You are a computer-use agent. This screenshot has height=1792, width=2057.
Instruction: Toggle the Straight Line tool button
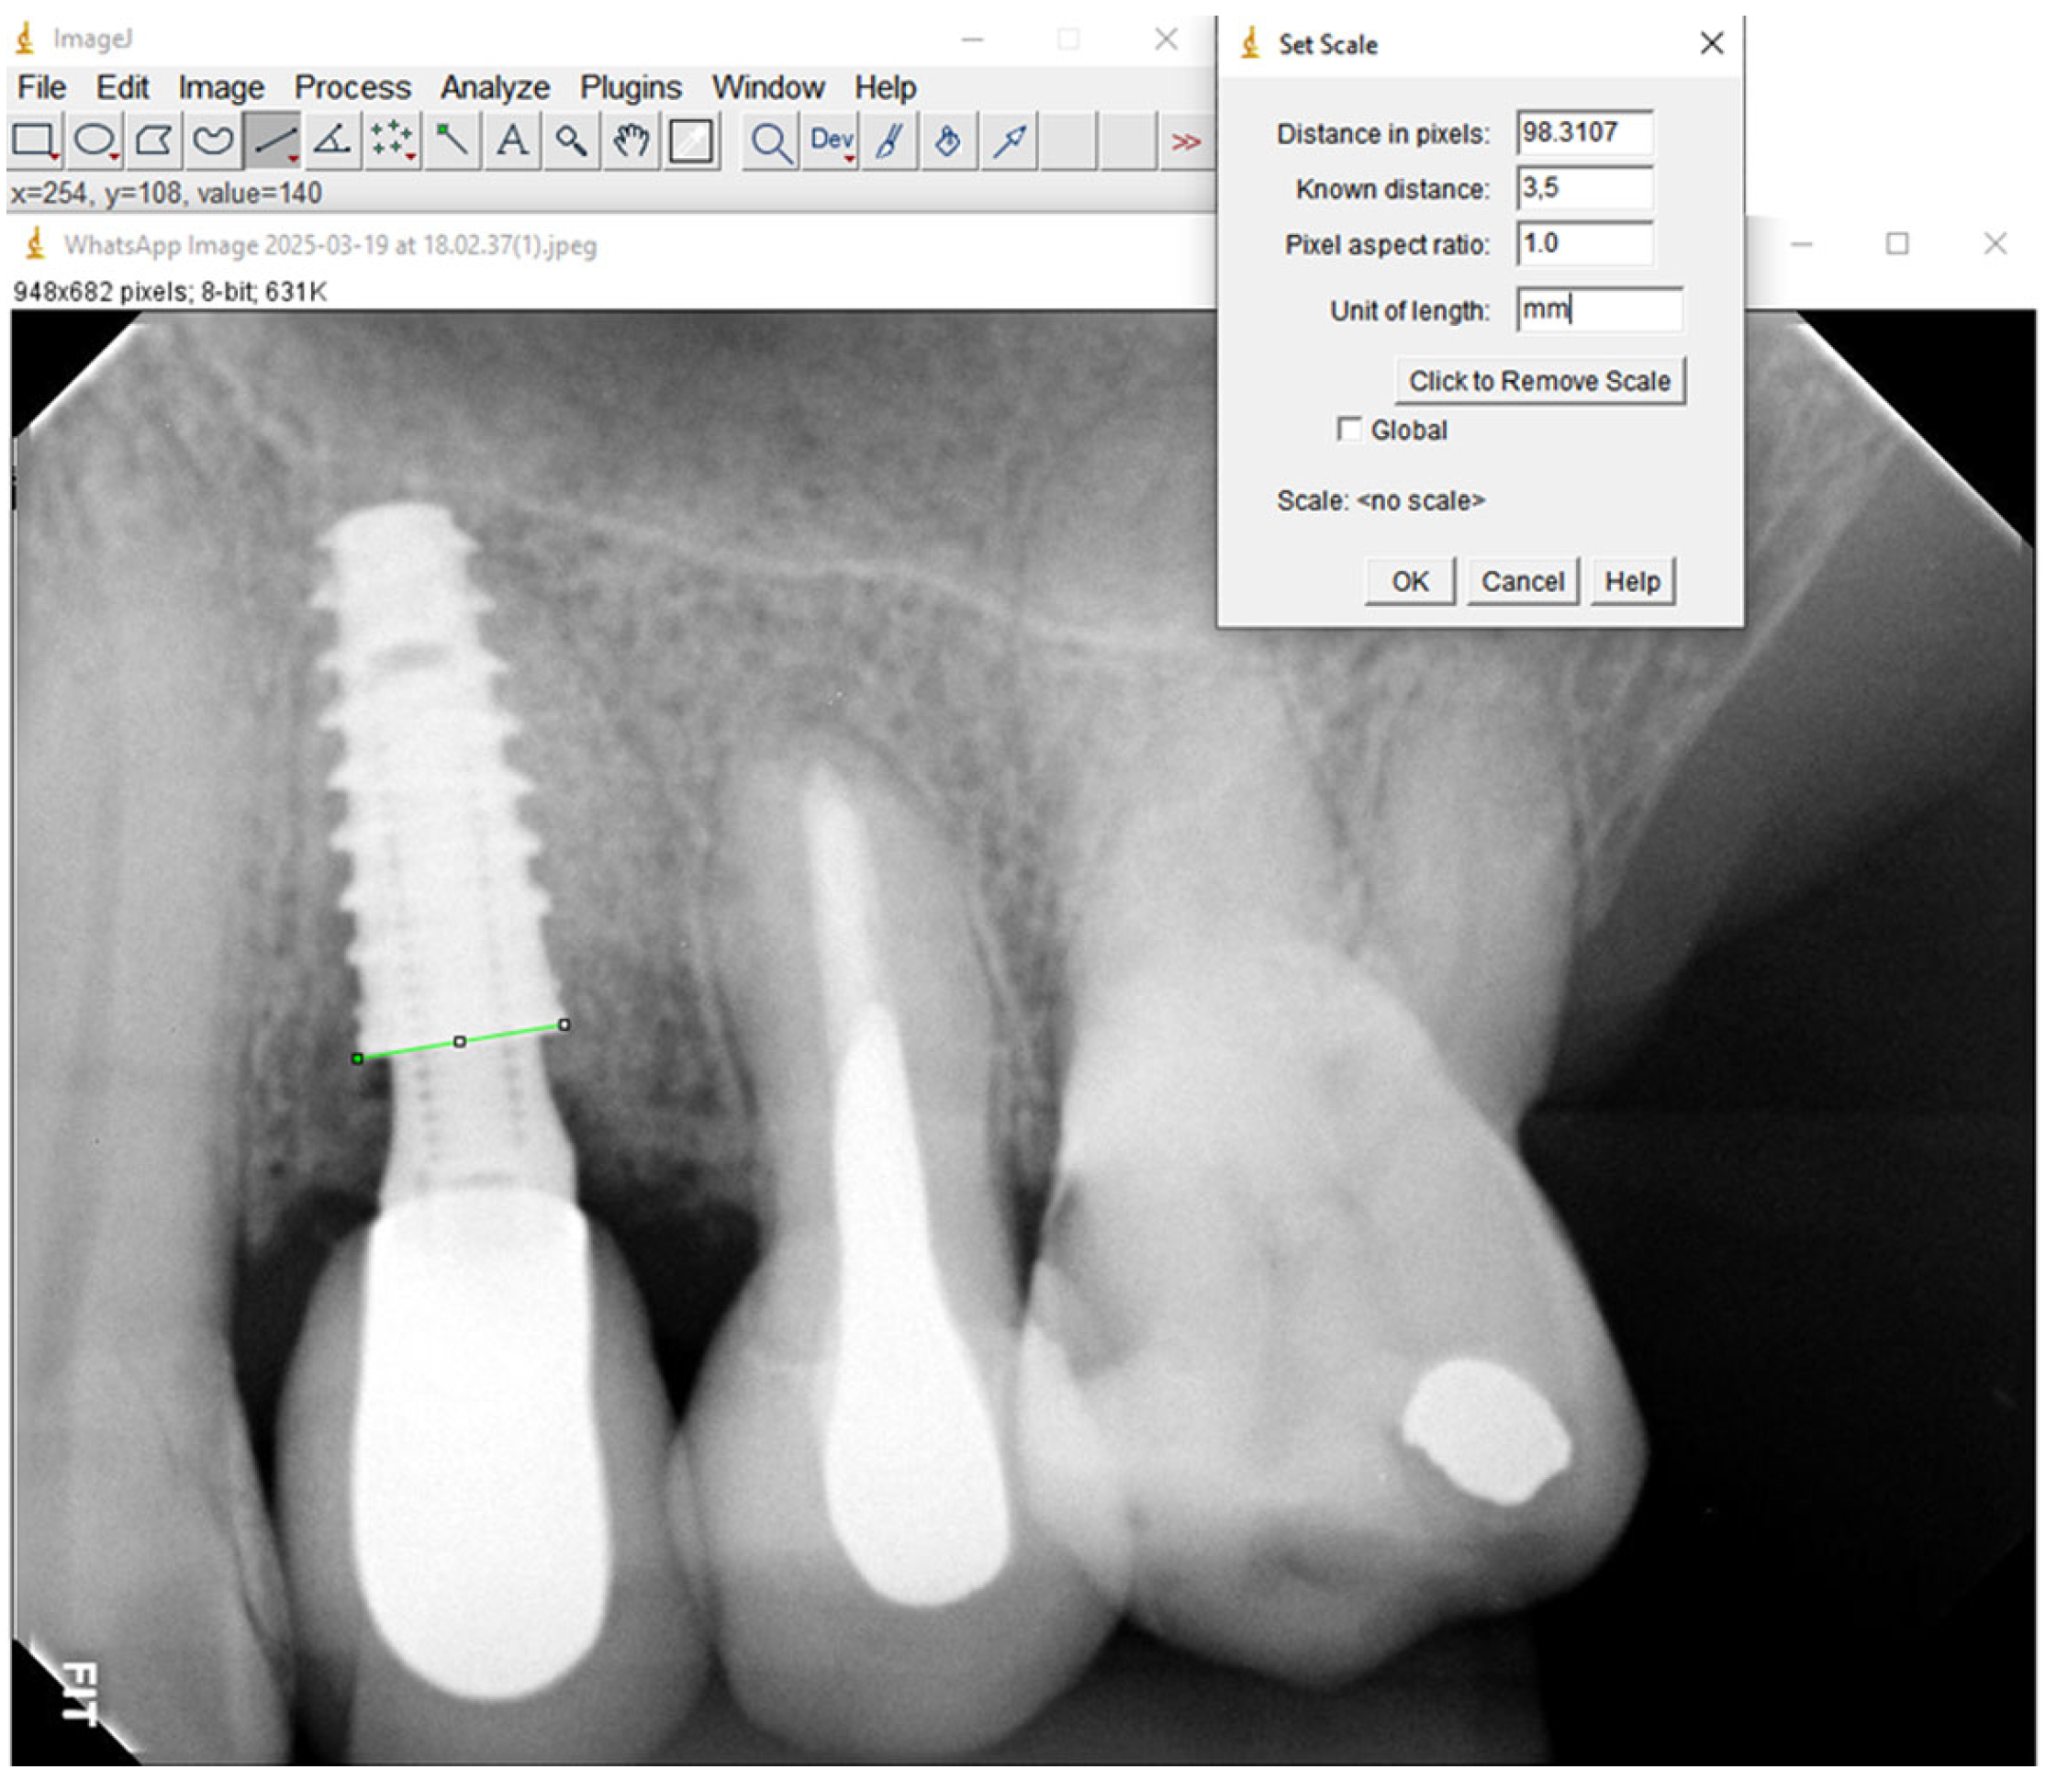(273, 141)
